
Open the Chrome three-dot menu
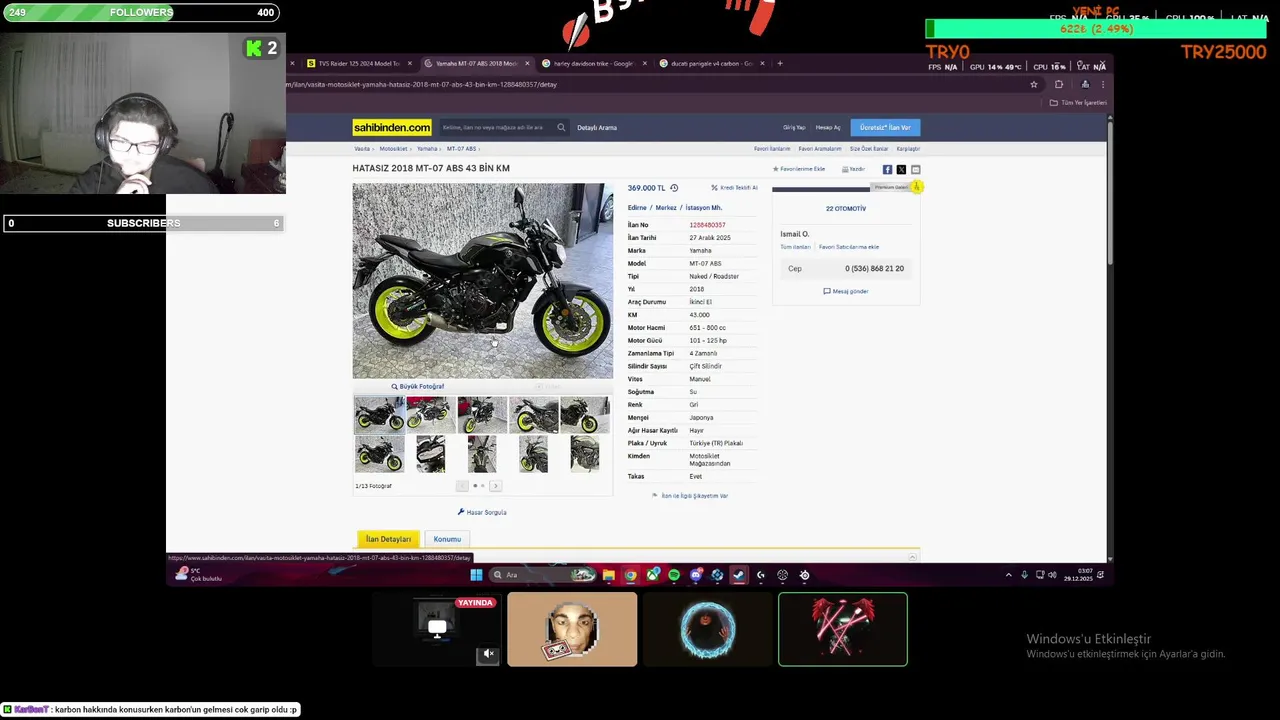[x=1102, y=84]
